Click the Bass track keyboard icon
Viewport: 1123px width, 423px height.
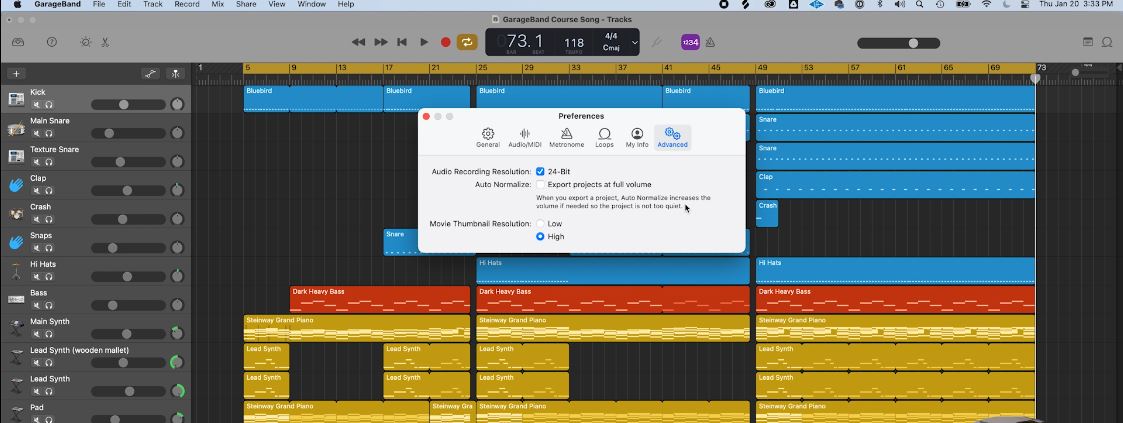(16, 299)
